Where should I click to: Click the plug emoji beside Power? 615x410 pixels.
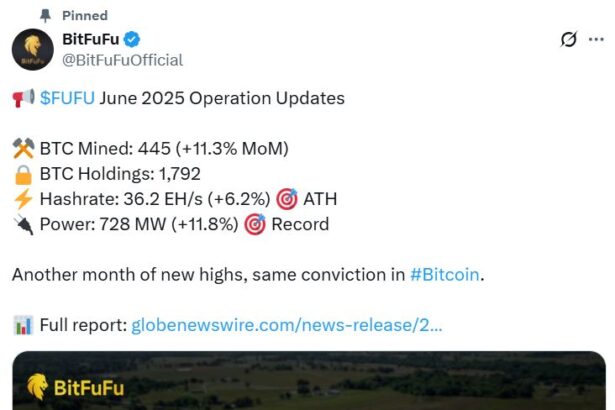[x=23, y=224]
